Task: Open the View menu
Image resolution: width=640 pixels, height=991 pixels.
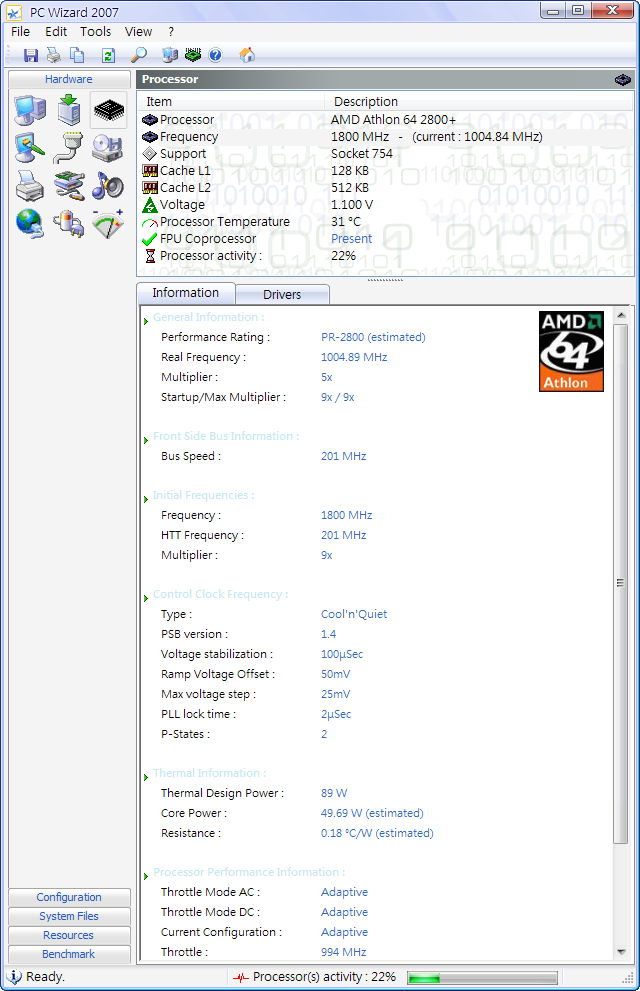Action: pyautogui.click(x=138, y=32)
